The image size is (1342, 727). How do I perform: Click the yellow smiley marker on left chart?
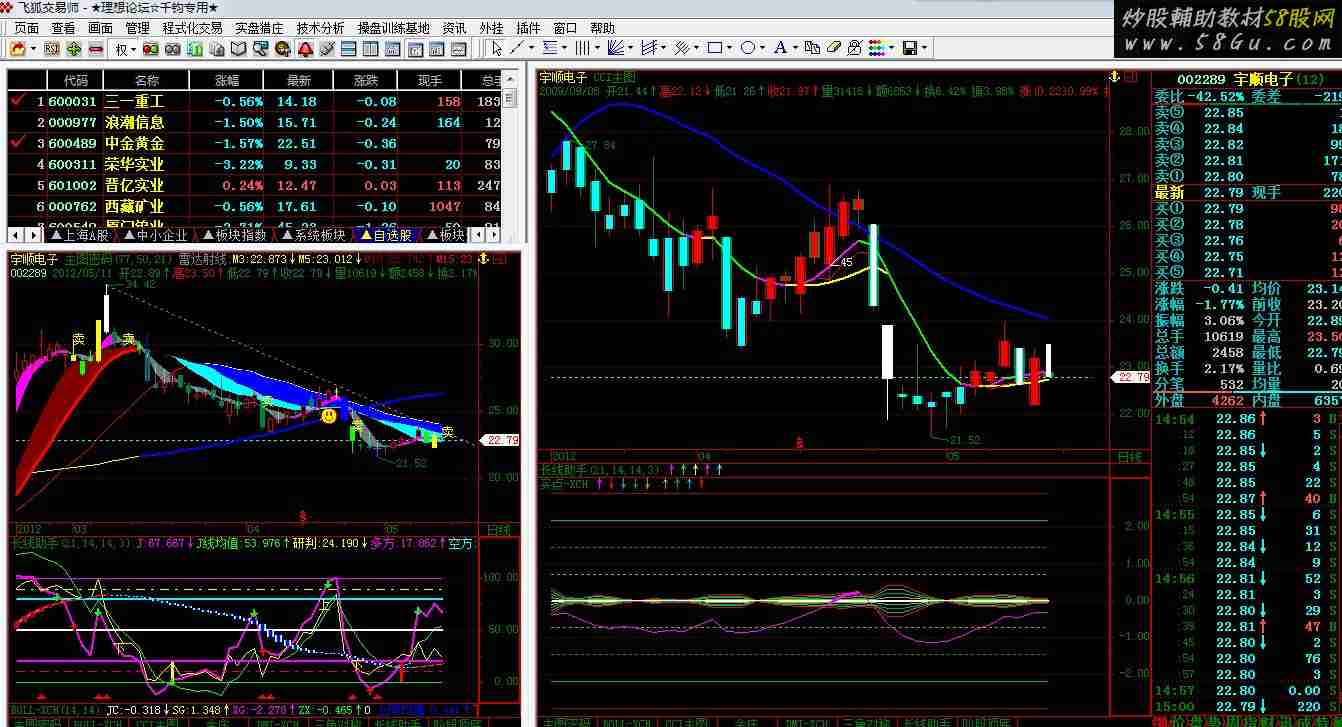coord(329,414)
